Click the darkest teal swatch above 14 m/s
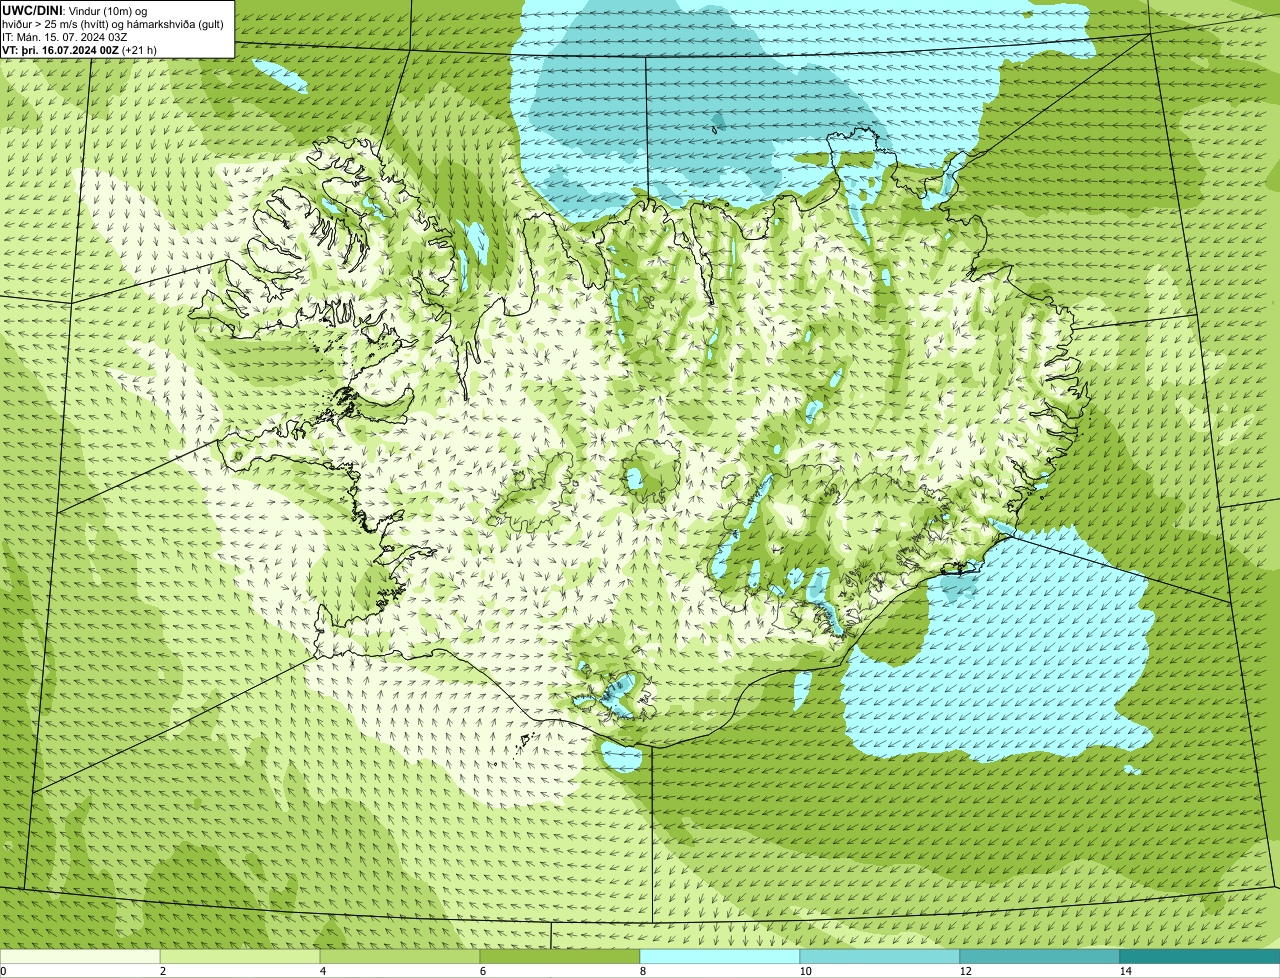Image resolution: width=1280 pixels, height=978 pixels. tap(1200, 957)
